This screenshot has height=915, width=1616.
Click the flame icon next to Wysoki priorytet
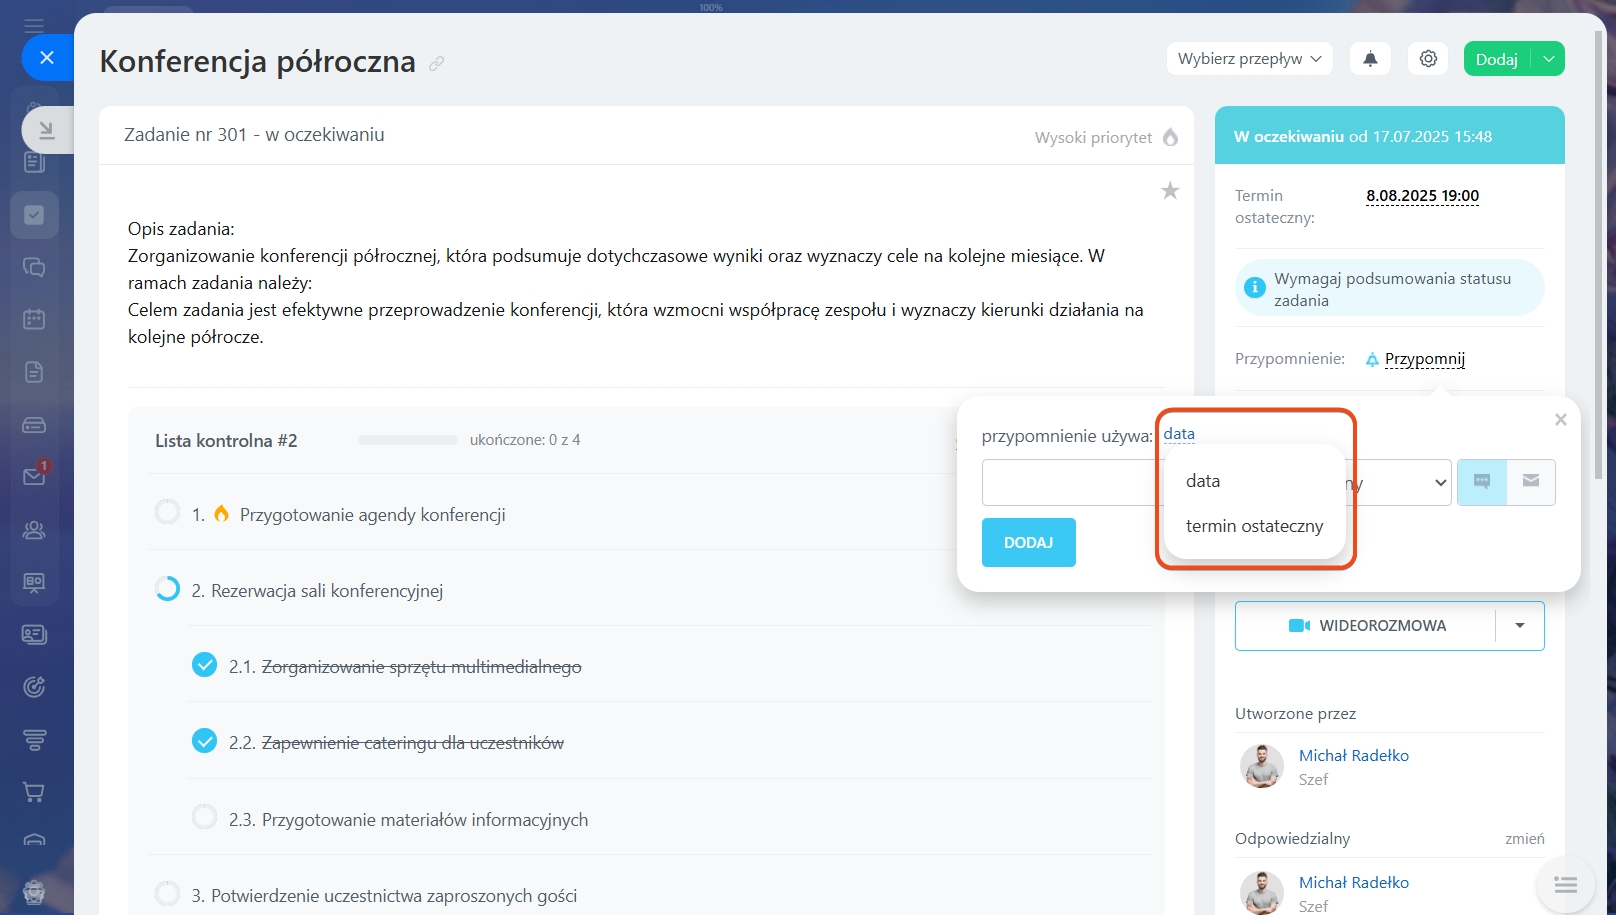pos(1171,137)
